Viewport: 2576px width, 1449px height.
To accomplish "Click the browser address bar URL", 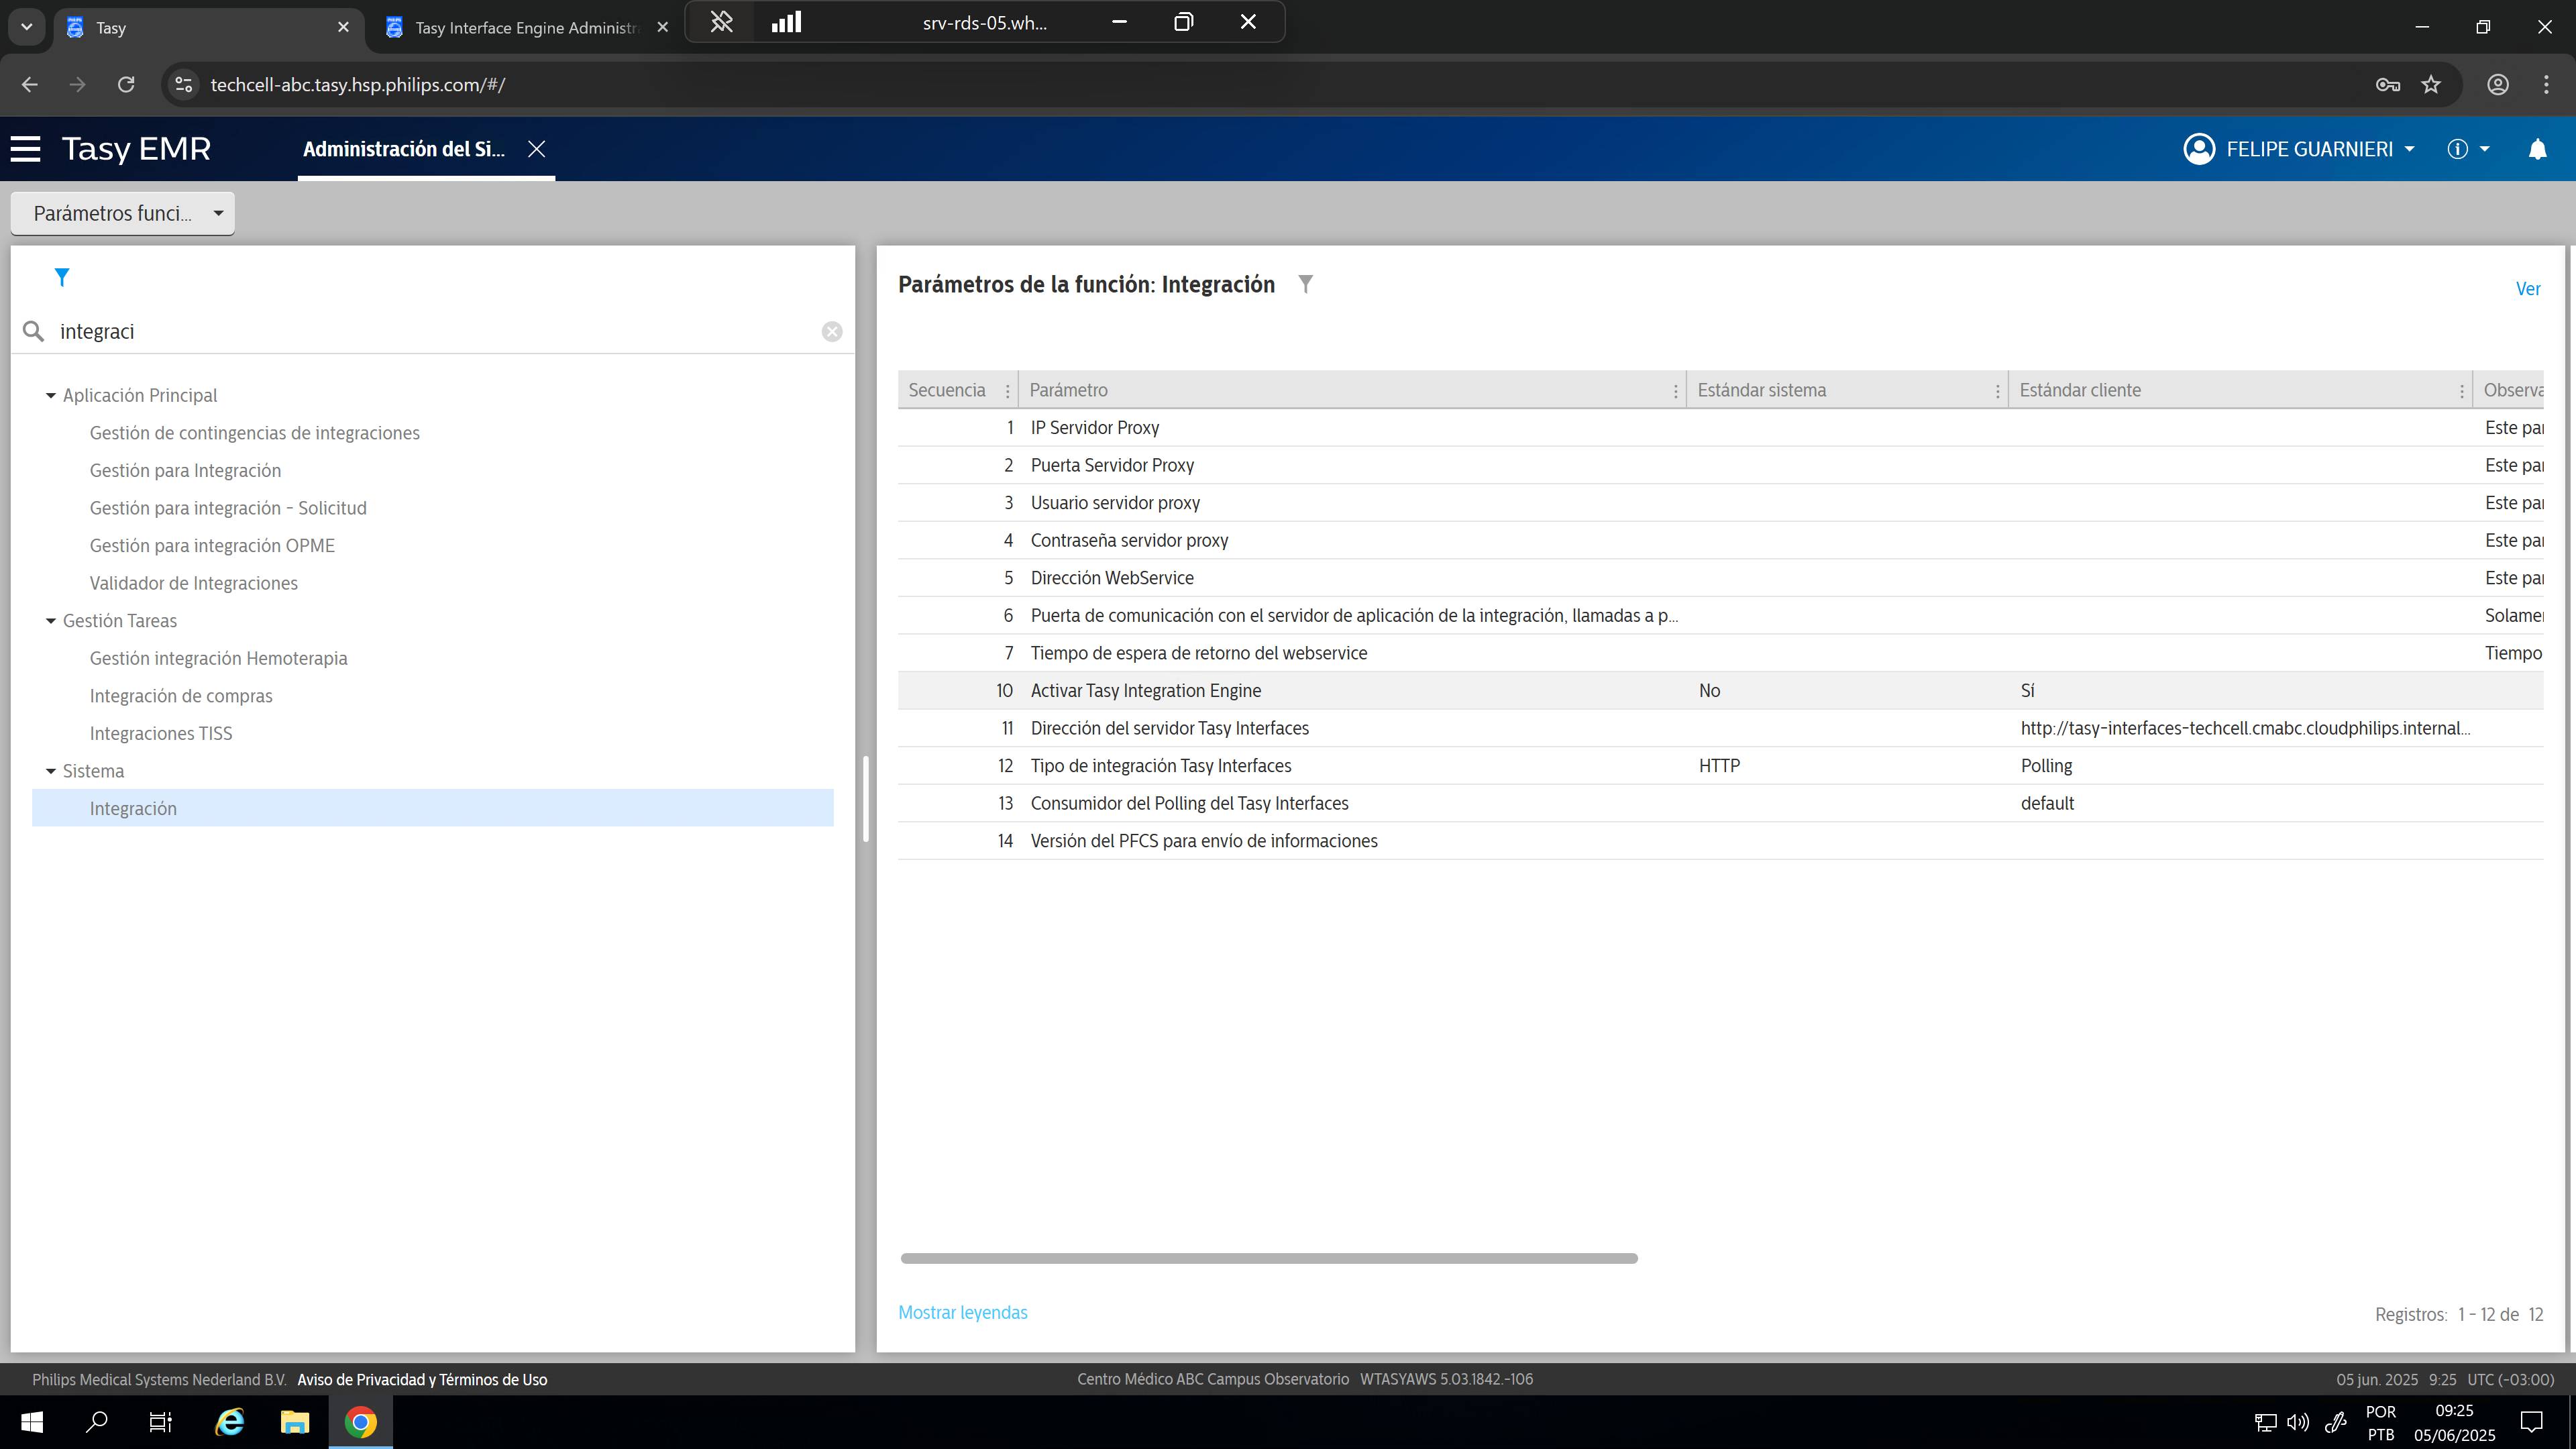I will coord(357,85).
